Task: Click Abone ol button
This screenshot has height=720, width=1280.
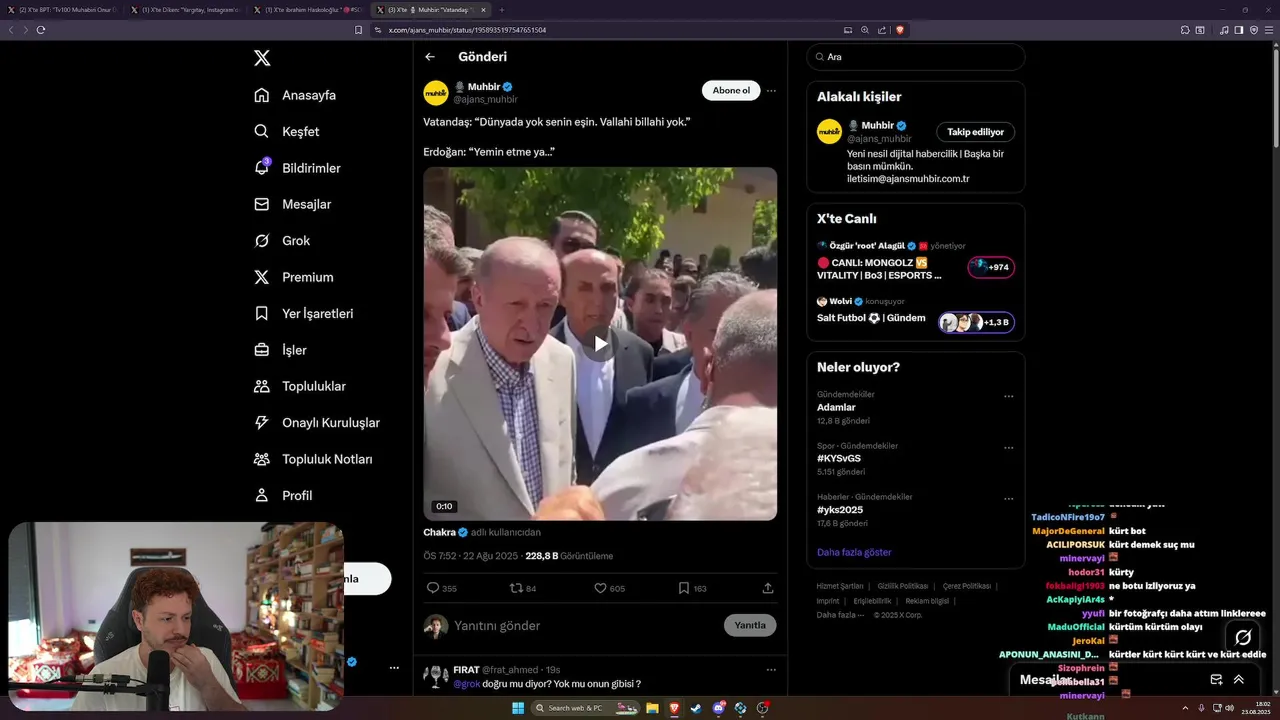Action: [731, 90]
